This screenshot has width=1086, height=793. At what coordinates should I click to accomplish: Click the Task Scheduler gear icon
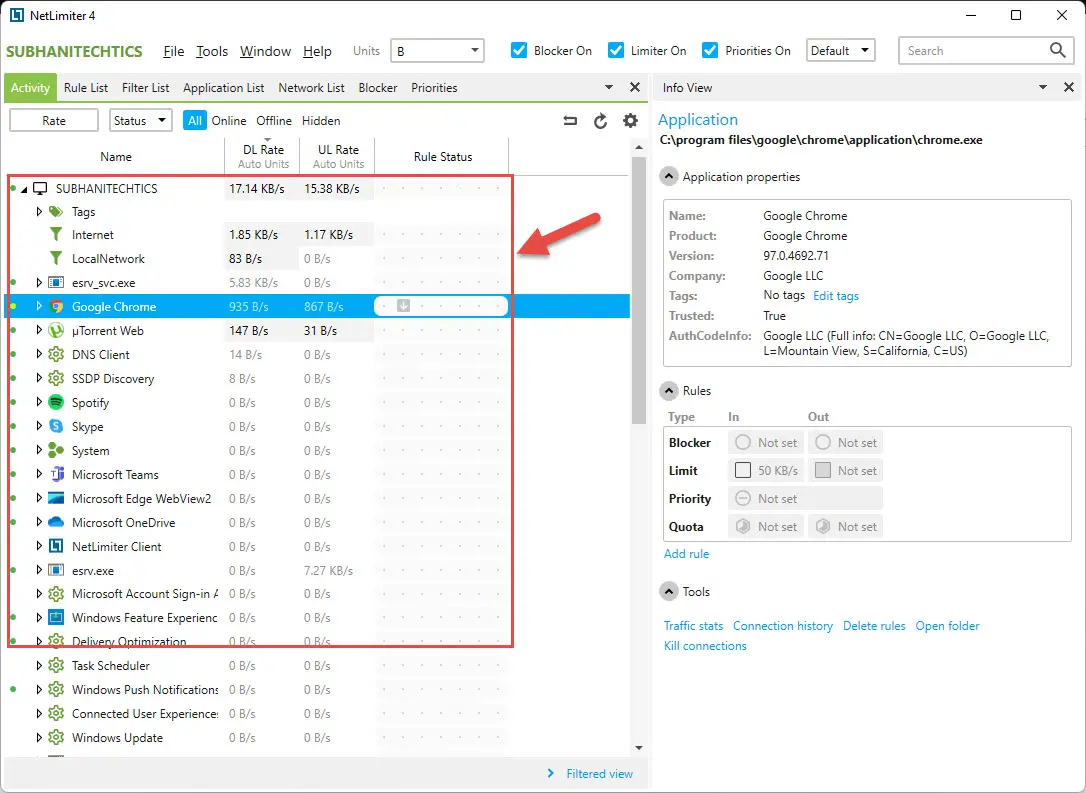[x=56, y=666]
